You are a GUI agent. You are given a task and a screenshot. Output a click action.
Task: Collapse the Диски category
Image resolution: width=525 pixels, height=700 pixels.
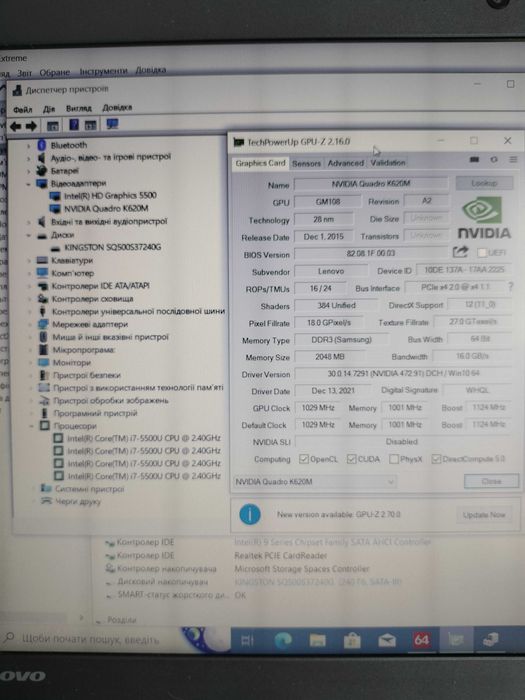[x=29, y=235]
